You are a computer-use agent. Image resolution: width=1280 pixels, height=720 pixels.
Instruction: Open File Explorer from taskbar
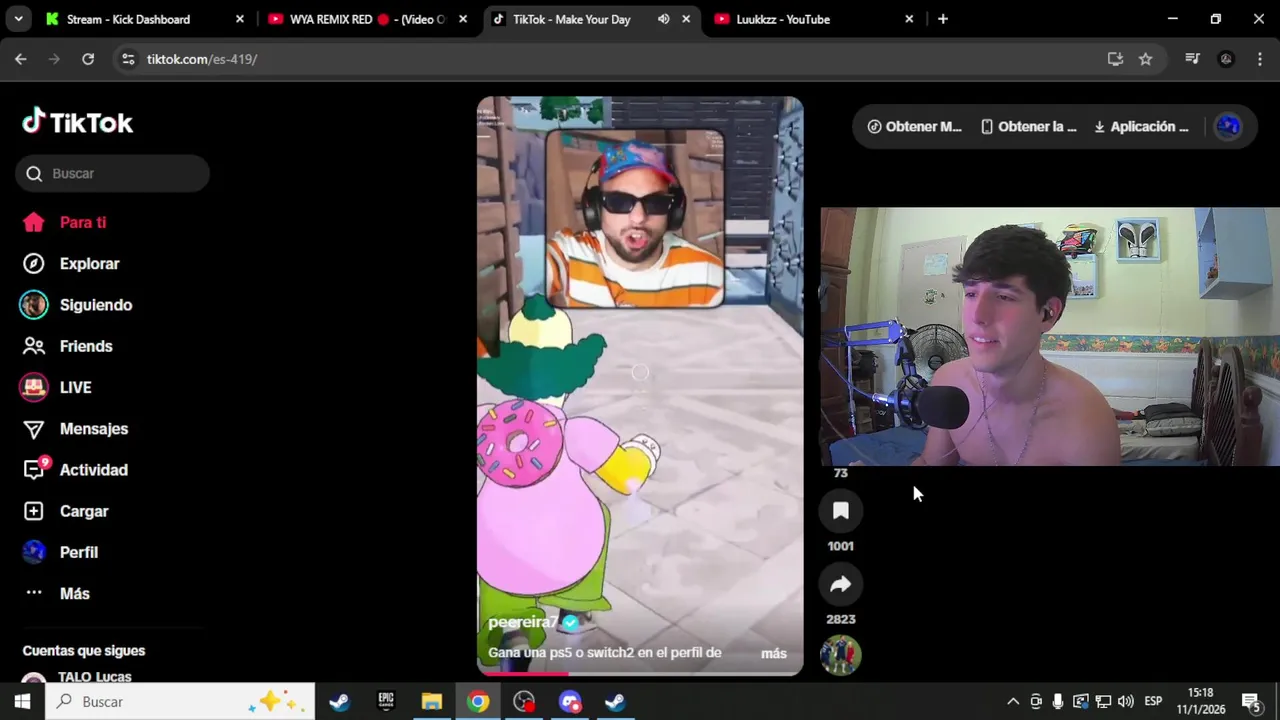[x=432, y=702]
